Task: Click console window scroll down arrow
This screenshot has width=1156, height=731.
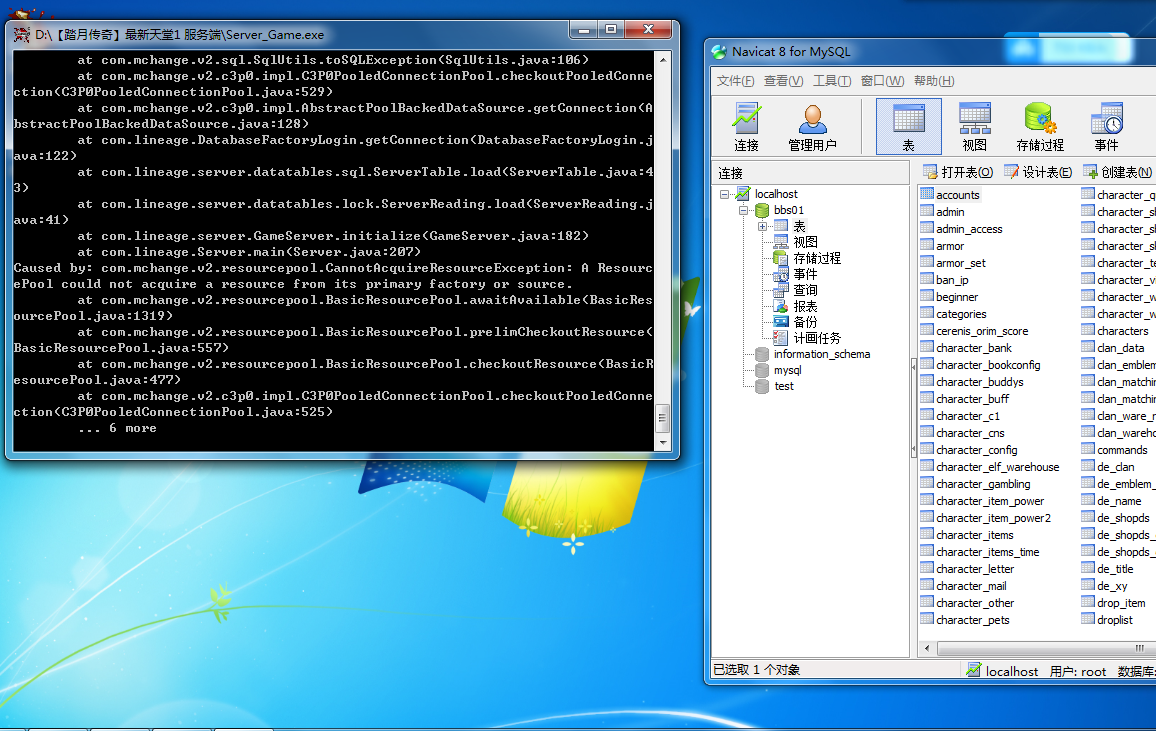Action: point(663,443)
